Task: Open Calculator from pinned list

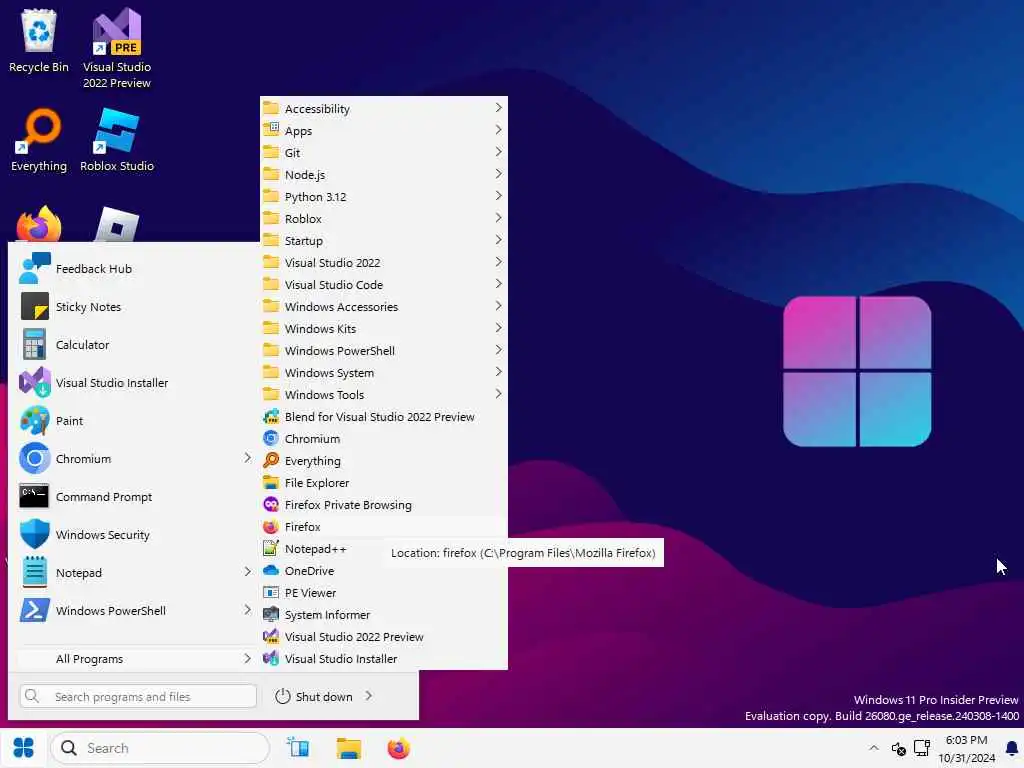Action: (x=134, y=344)
